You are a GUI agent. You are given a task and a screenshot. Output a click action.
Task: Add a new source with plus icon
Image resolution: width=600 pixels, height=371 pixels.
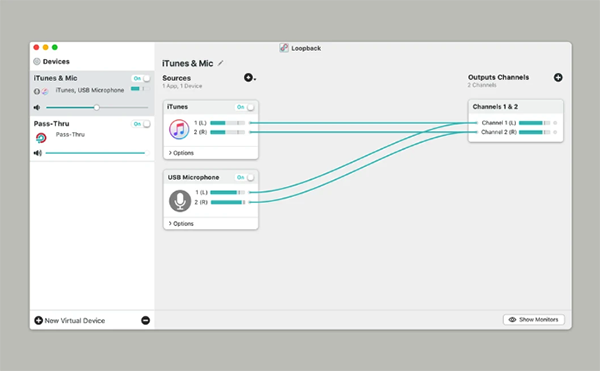[x=249, y=78]
